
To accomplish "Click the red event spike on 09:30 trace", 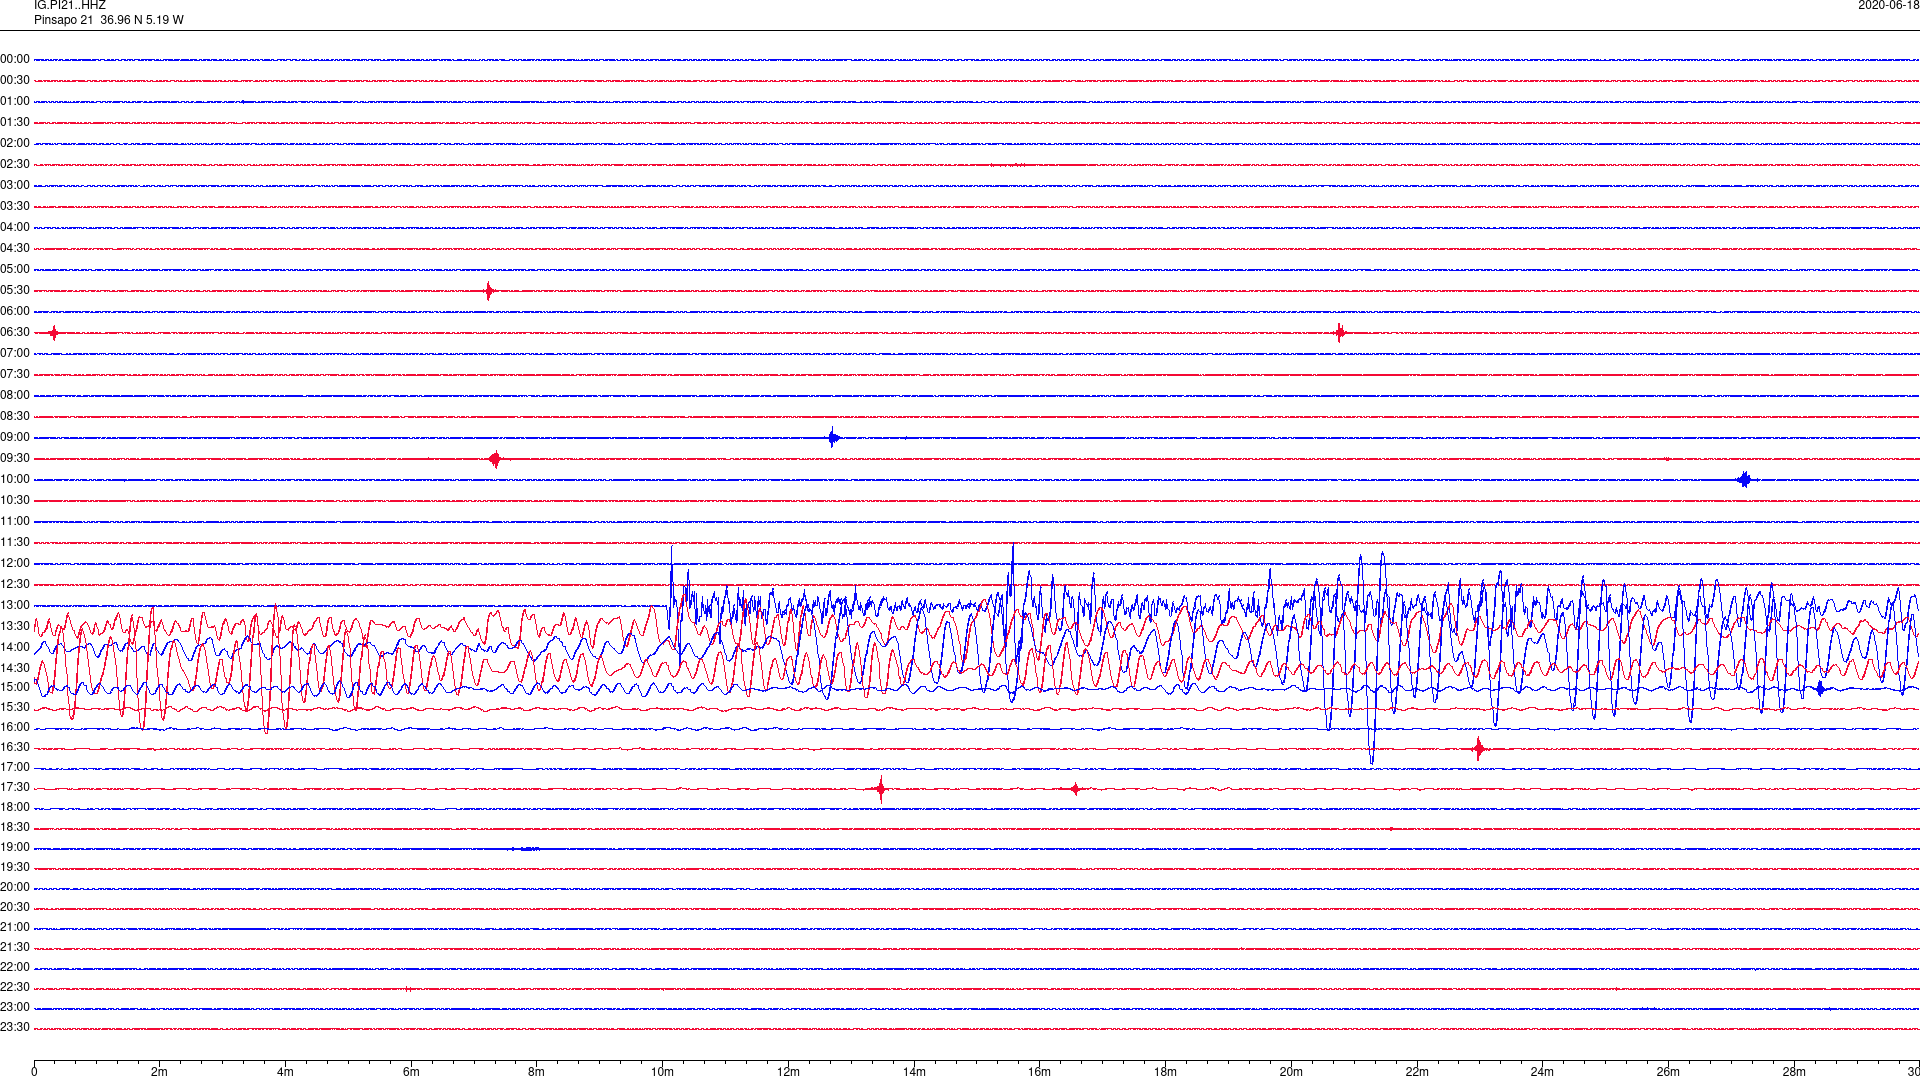I will 495,459.
